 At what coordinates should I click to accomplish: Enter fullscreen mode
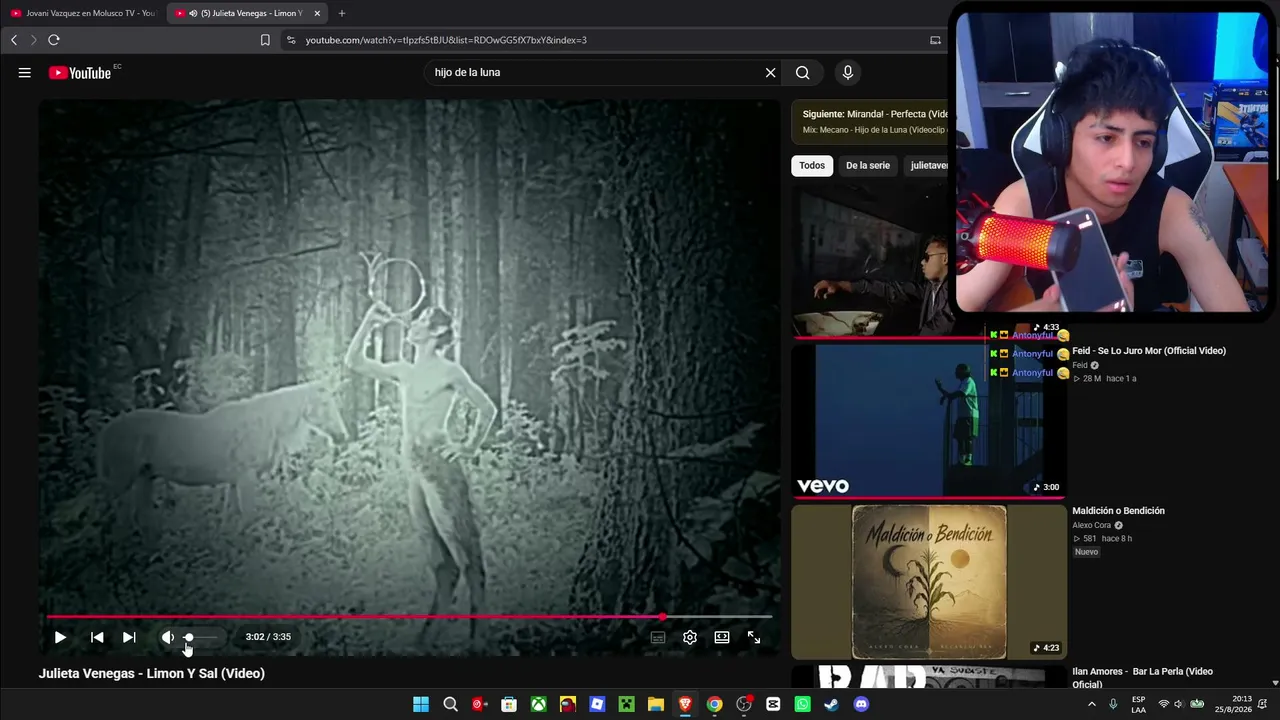(754, 637)
